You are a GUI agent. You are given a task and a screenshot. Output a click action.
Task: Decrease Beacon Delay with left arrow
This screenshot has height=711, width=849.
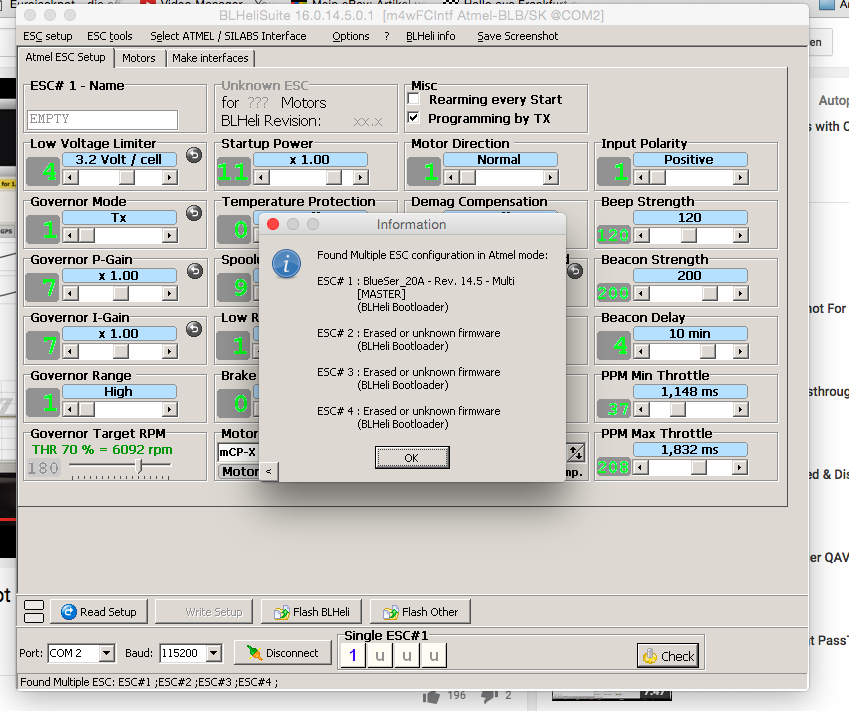click(x=642, y=351)
